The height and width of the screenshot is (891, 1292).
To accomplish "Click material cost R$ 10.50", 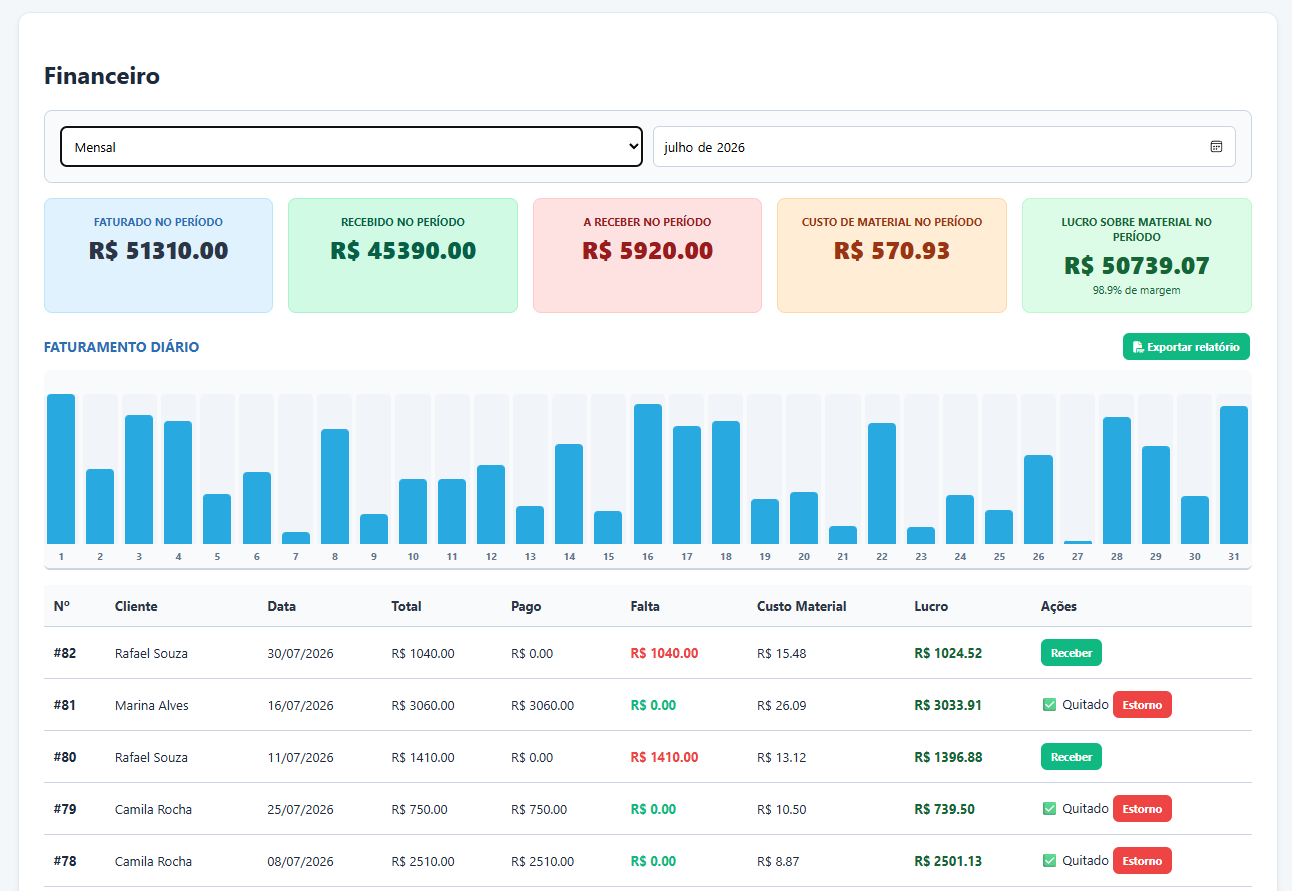I will coord(781,809).
